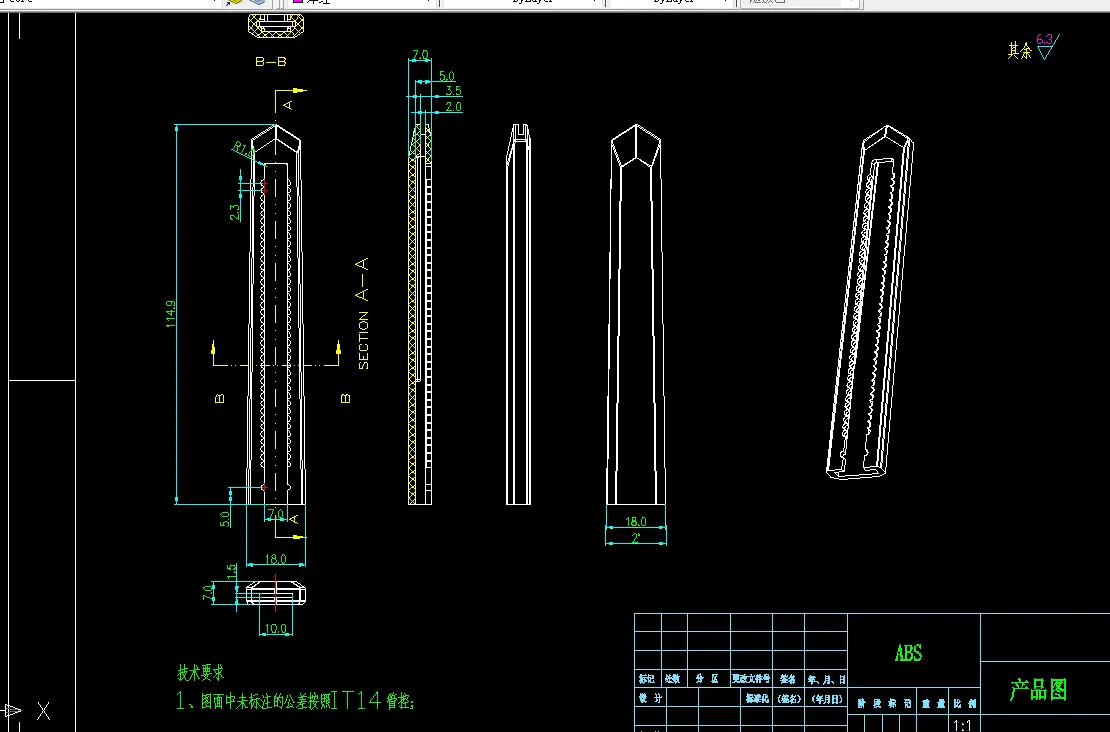Select the B—B section label
Screen dimensions: 1110x732
point(271,62)
